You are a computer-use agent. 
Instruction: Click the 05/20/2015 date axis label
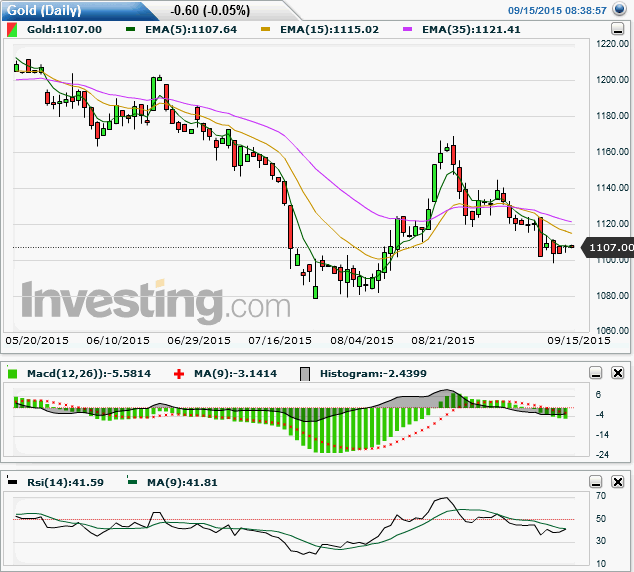click(37, 340)
